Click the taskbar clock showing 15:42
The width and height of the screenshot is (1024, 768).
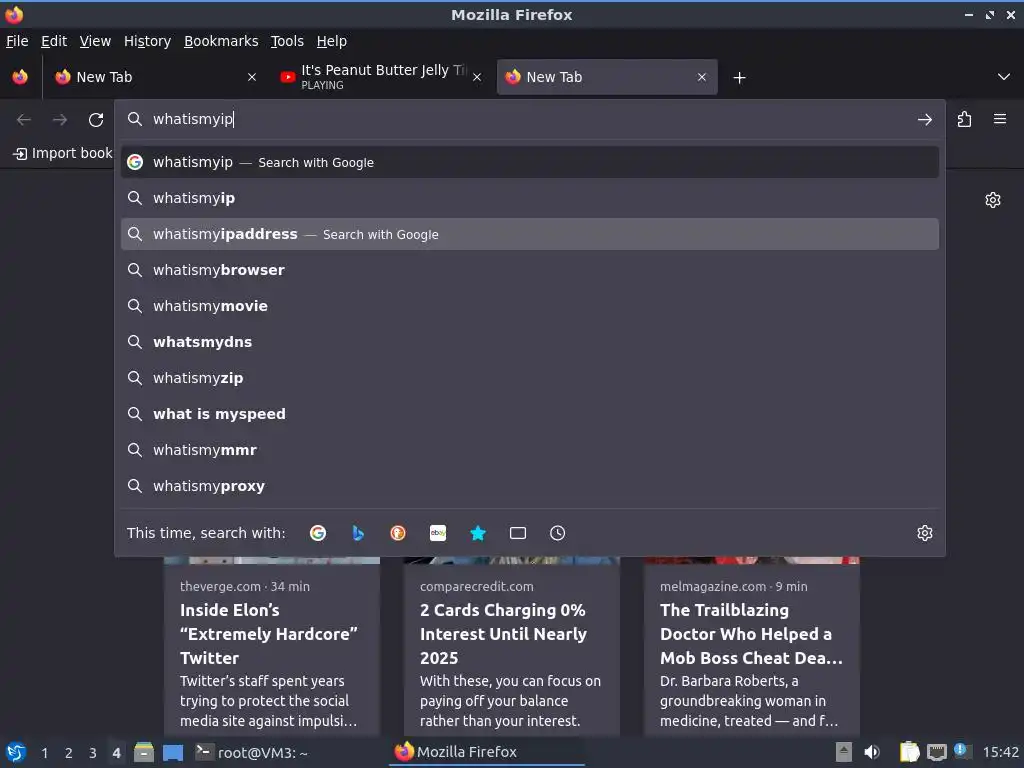(1000, 752)
